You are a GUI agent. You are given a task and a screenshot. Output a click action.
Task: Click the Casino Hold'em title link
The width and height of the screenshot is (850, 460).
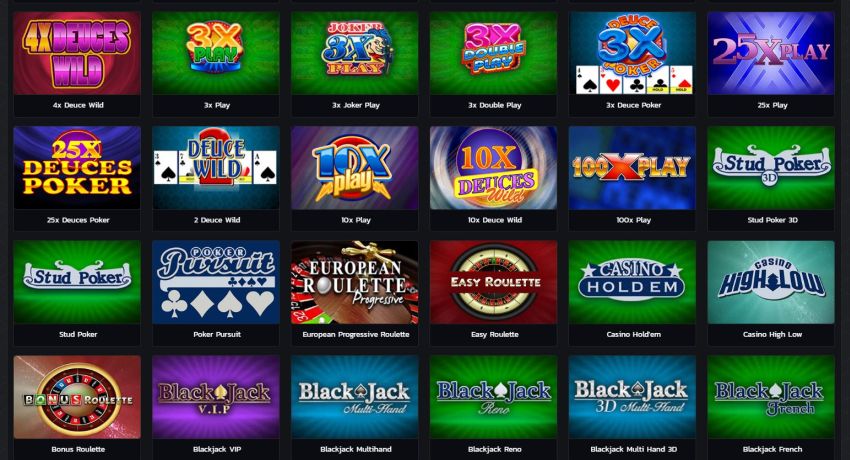633,334
